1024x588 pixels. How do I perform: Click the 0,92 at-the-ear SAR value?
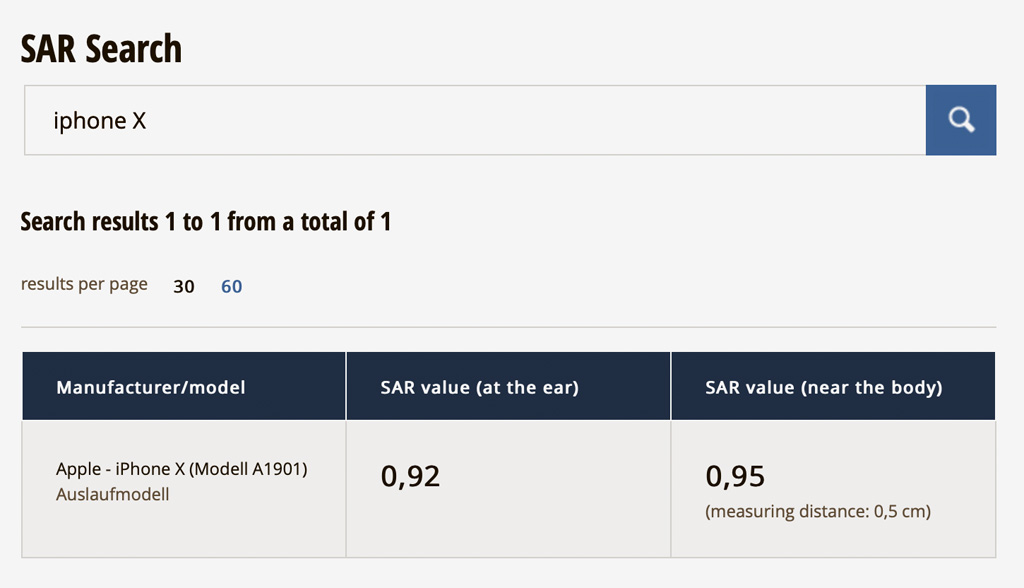coord(410,477)
